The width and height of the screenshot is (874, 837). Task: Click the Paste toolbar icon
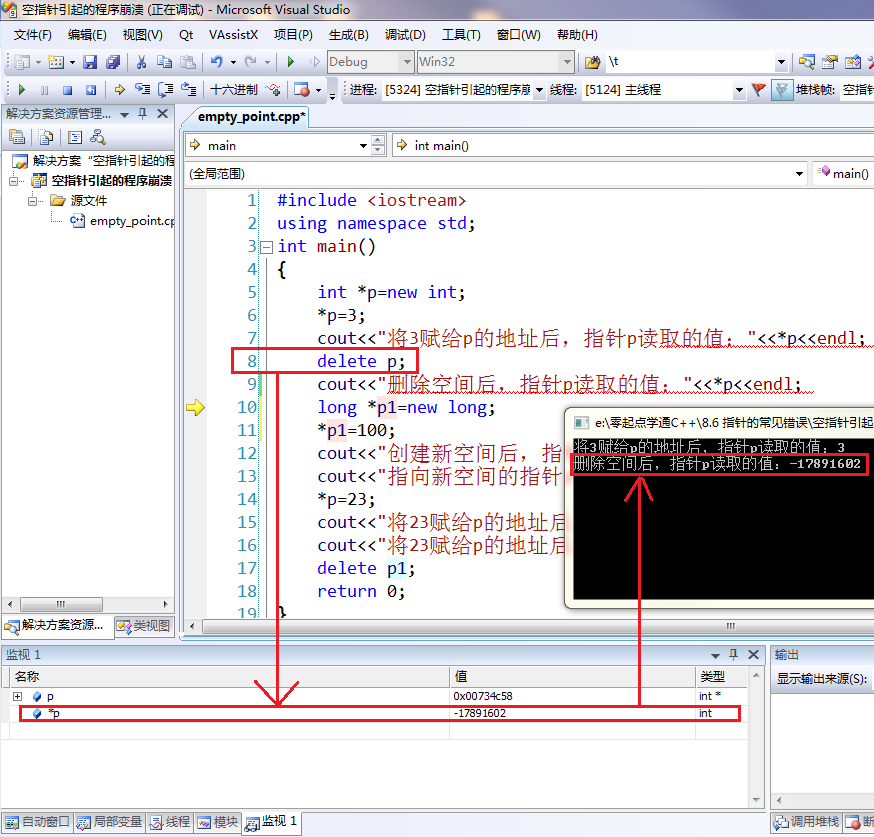(x=188, y=62)
